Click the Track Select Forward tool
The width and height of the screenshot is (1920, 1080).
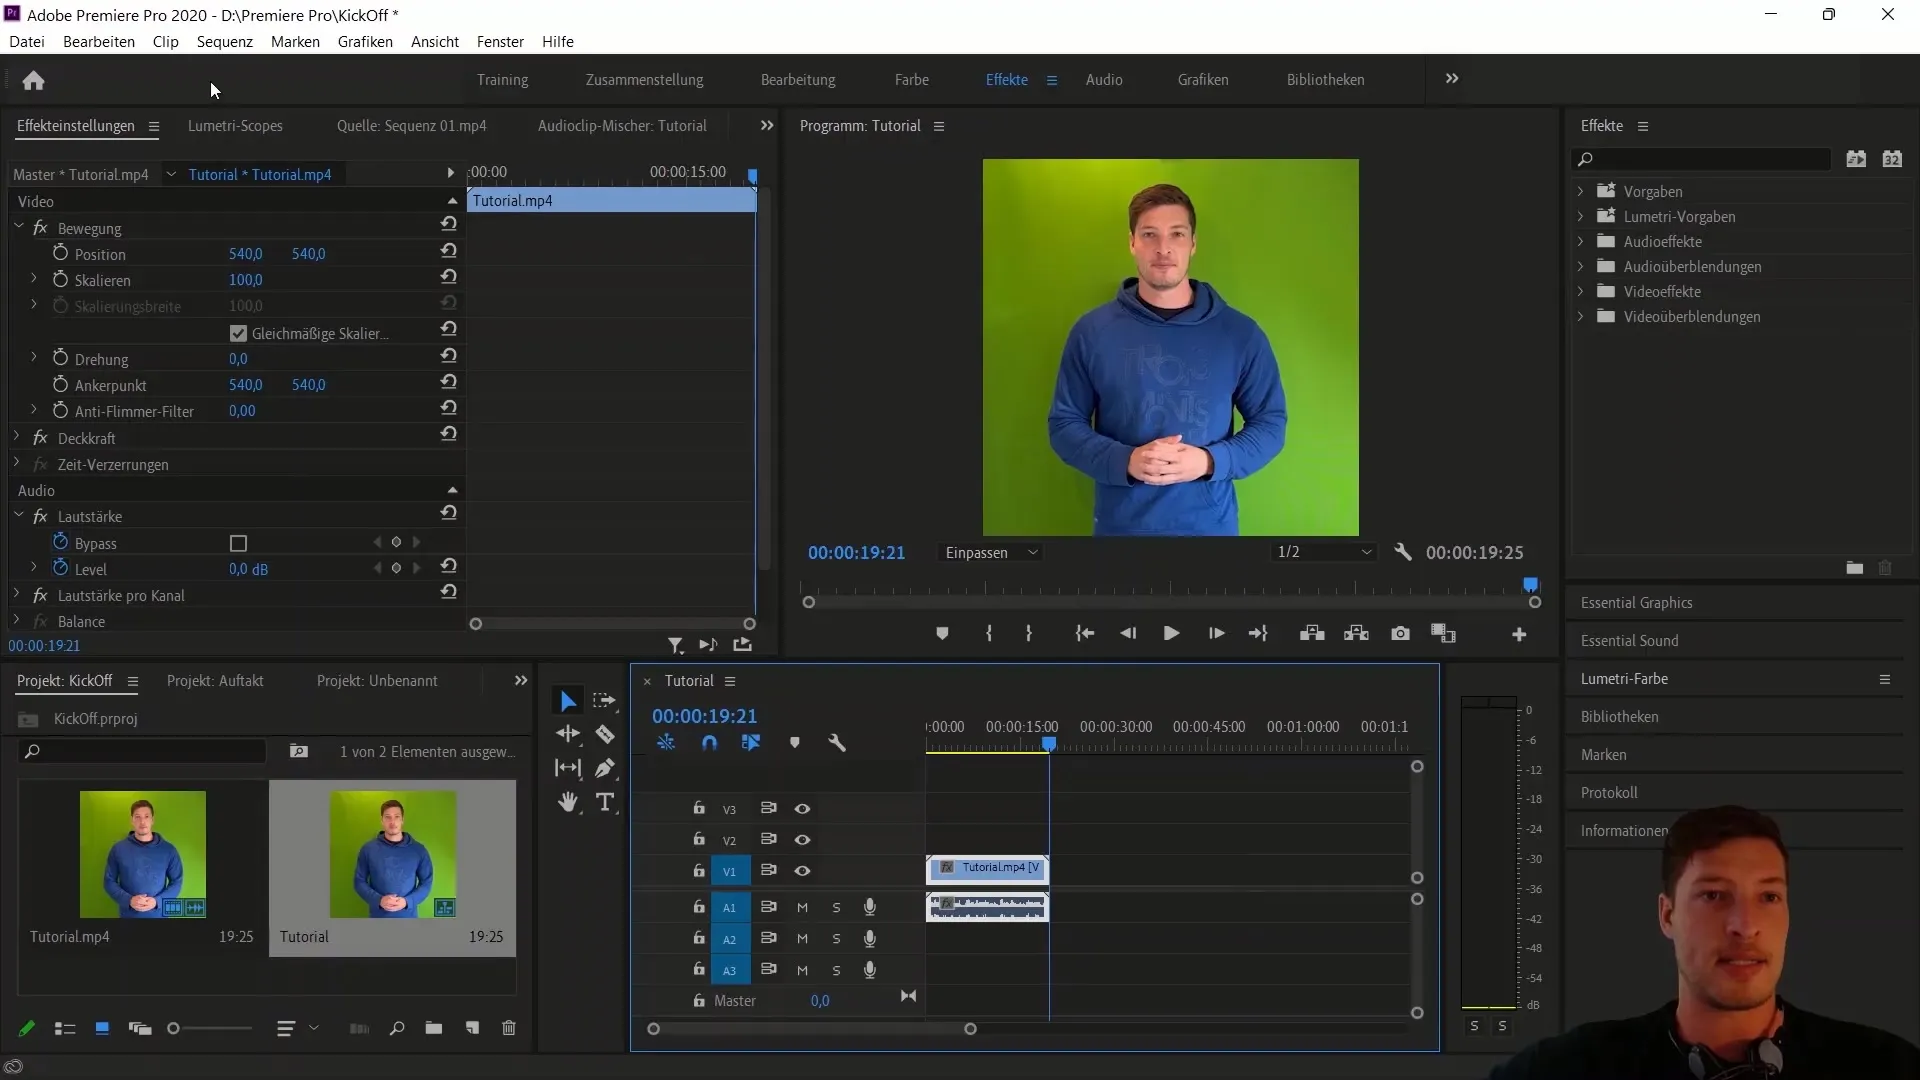[604, 700]
